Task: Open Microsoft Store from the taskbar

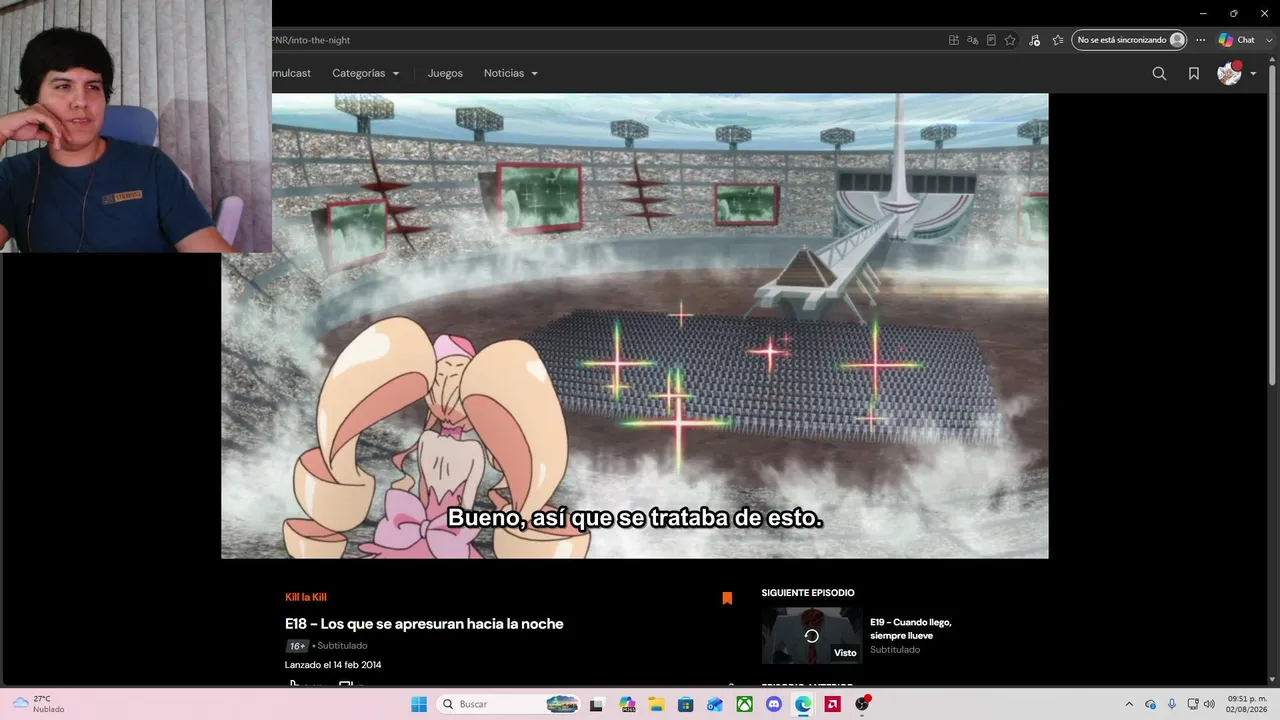Action: 685,704
